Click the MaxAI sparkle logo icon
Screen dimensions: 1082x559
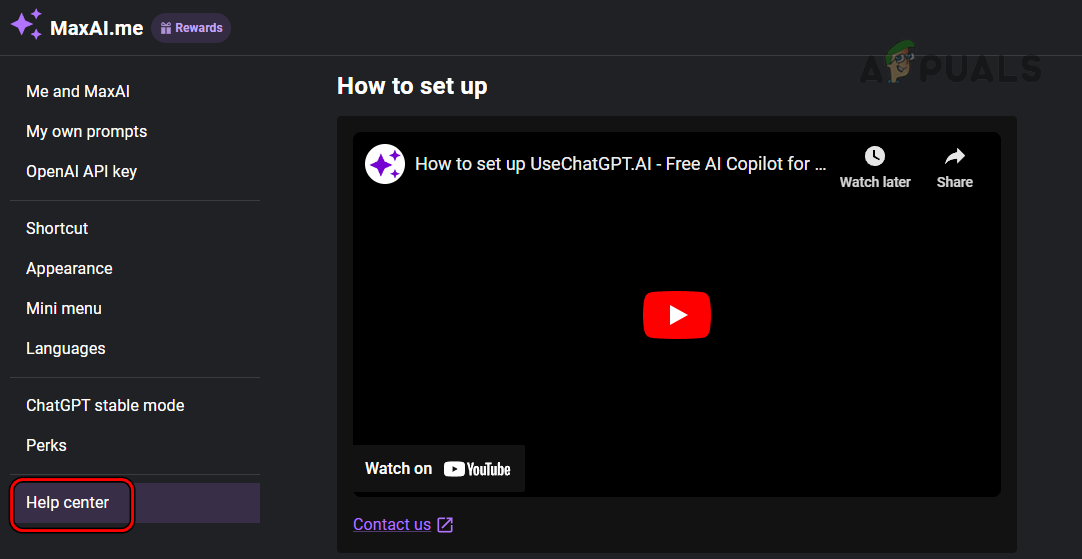pos(26,26)
